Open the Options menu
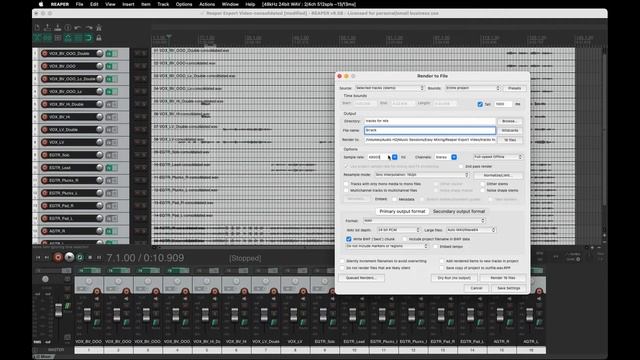The image size is (640, 360). 184,4
